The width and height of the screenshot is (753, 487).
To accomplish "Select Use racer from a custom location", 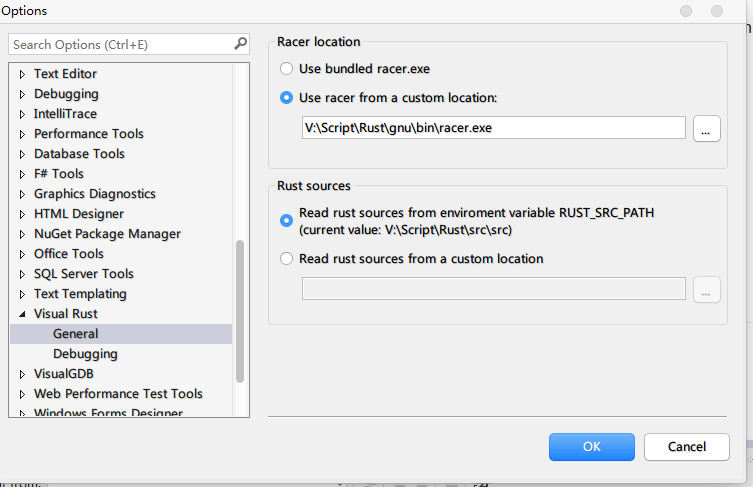I will pyautogui.click(x=287, y=98).
